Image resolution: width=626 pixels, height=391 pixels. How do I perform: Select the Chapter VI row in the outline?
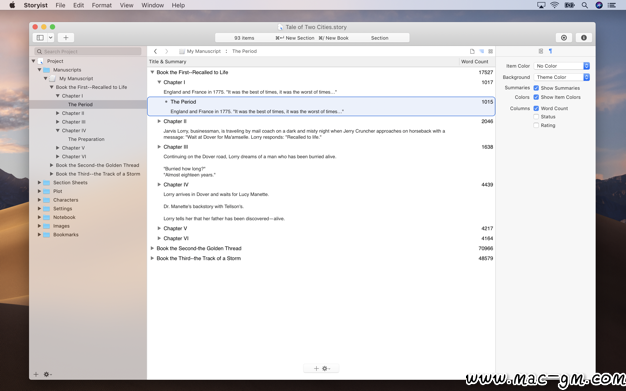click(321, 238)
